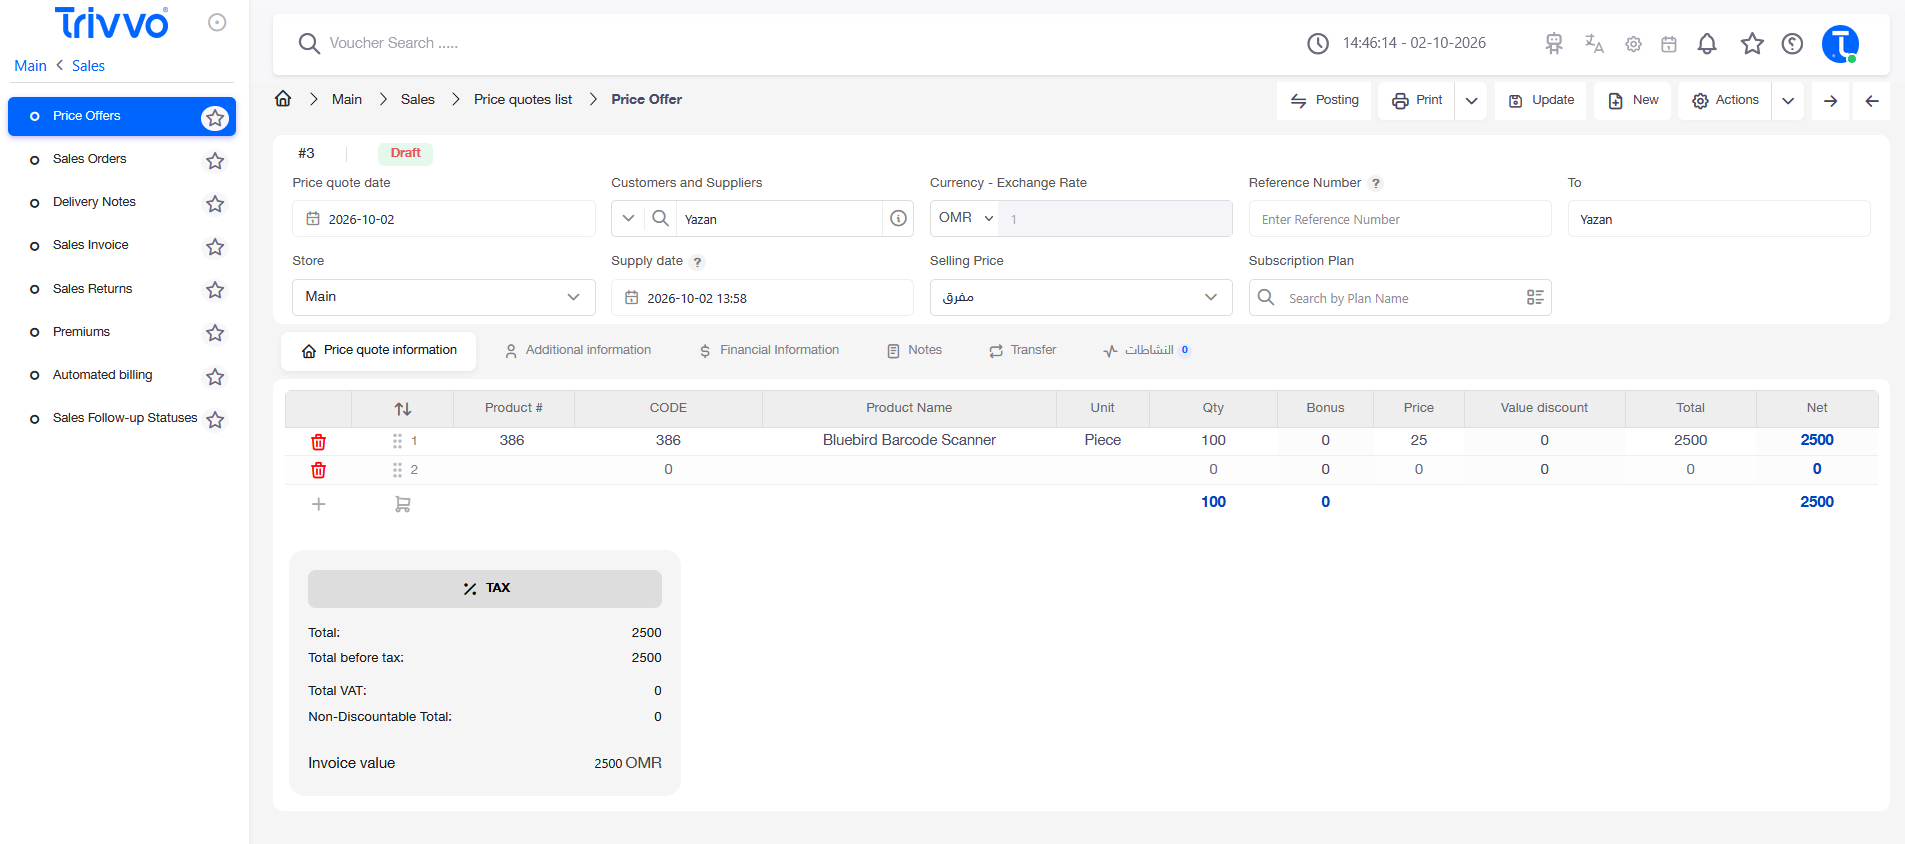Image resolution: width=1905 pixels, height=844 pixels.
Task: Expand the Actions dropdown arrow
Action: click(1788, 101)
